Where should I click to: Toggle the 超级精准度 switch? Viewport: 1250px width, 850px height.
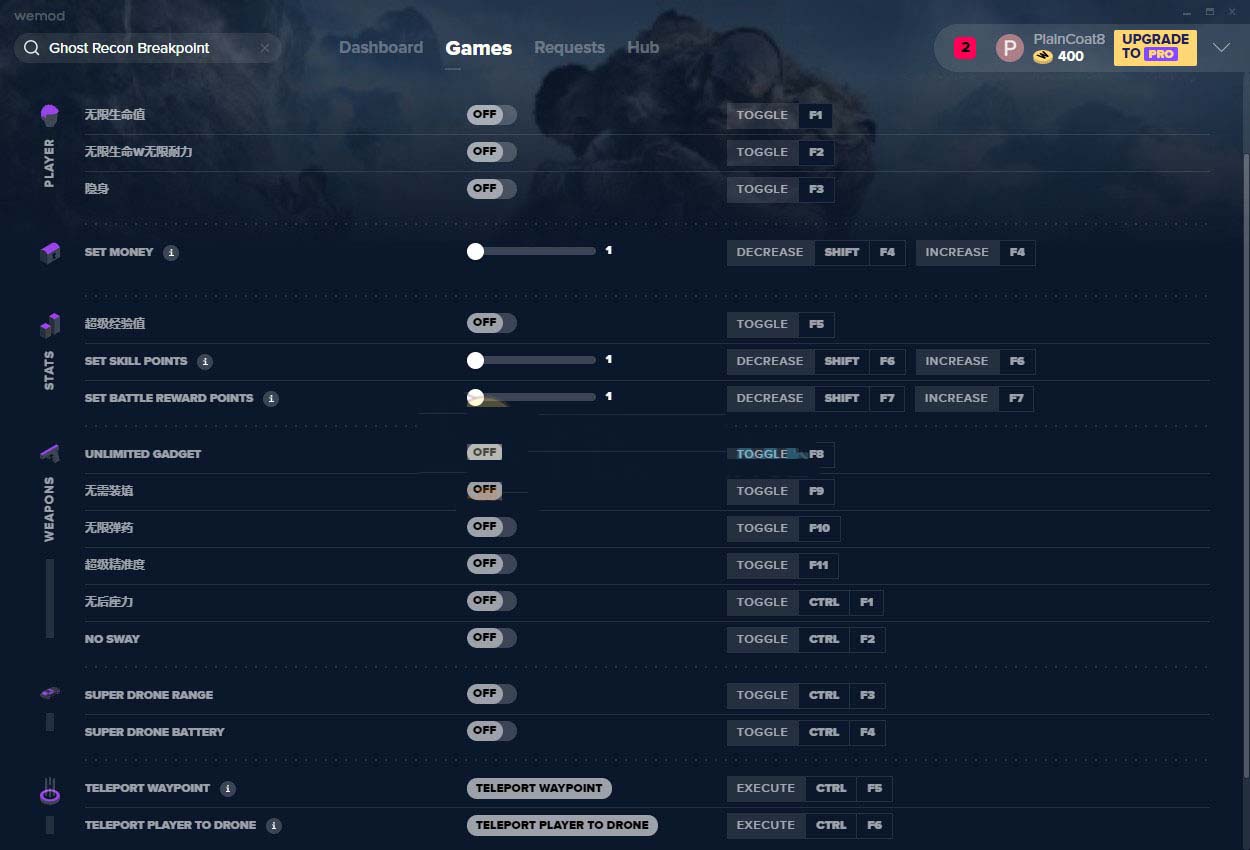[x=491, y=564]
